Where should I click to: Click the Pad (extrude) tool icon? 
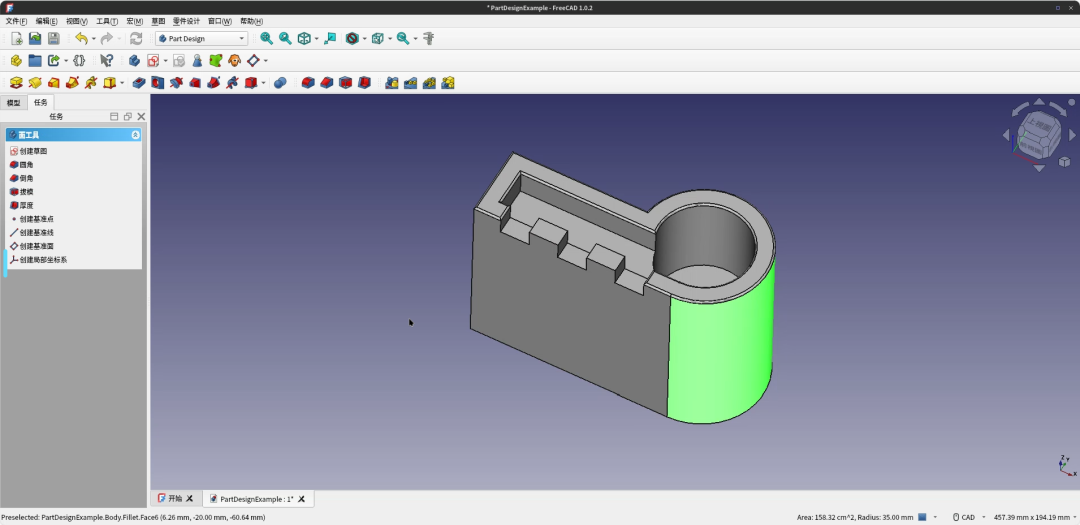17,82
